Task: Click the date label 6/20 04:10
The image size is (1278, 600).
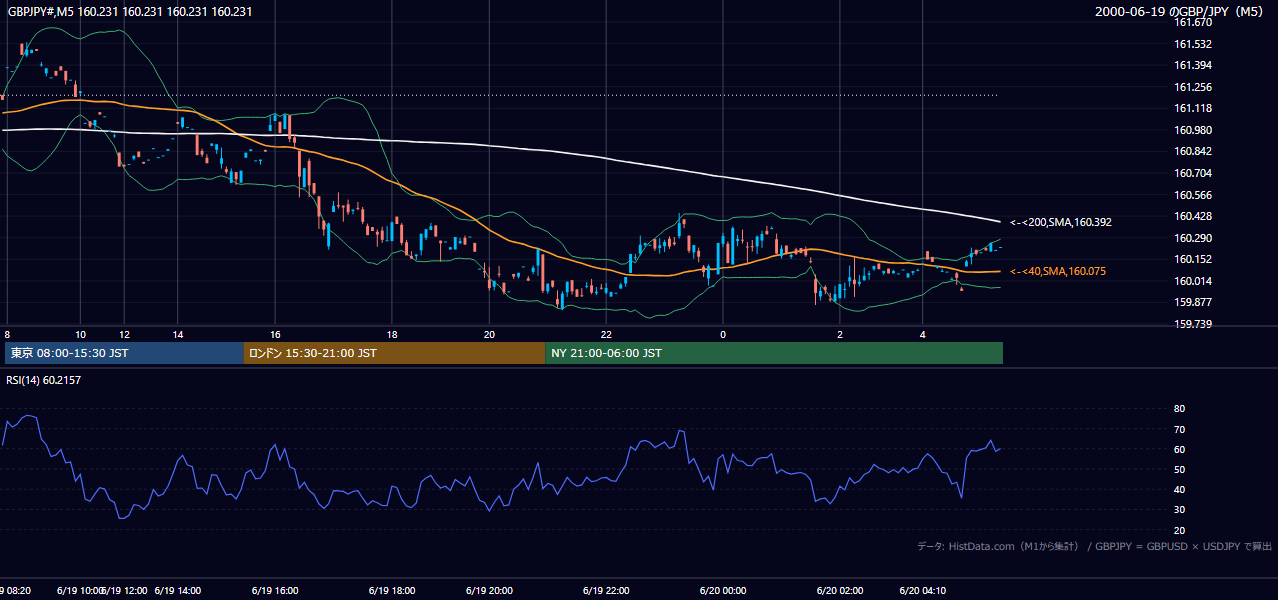Action: [x=923, y=591]
